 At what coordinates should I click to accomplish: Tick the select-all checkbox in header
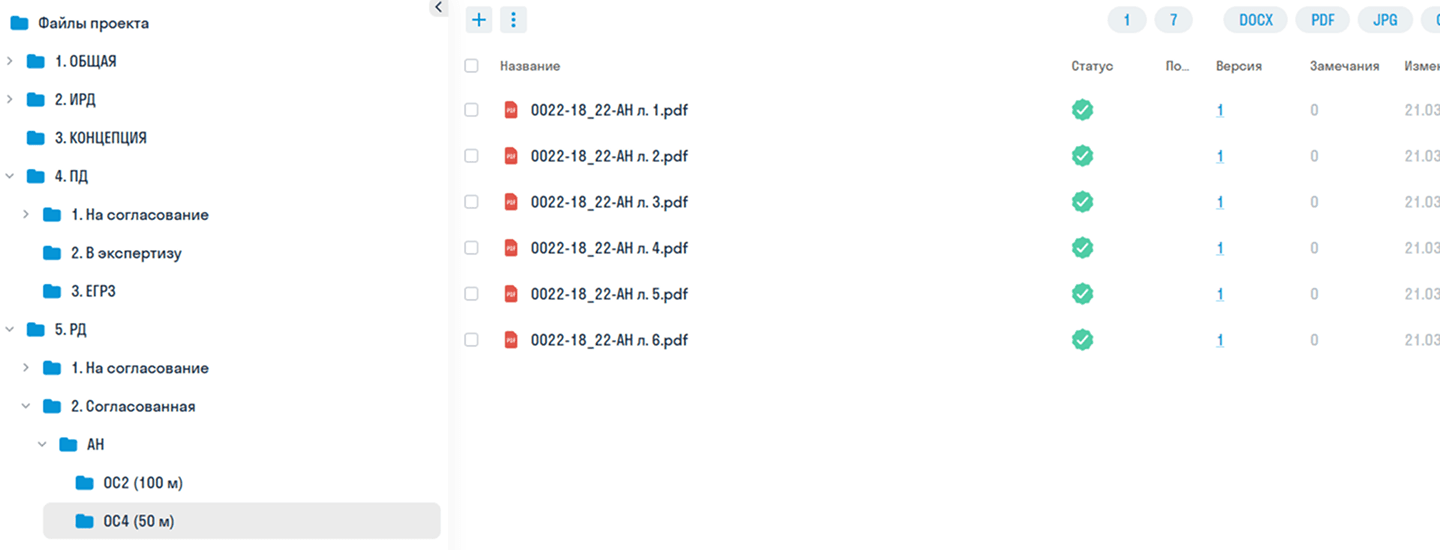pos(471,66)
